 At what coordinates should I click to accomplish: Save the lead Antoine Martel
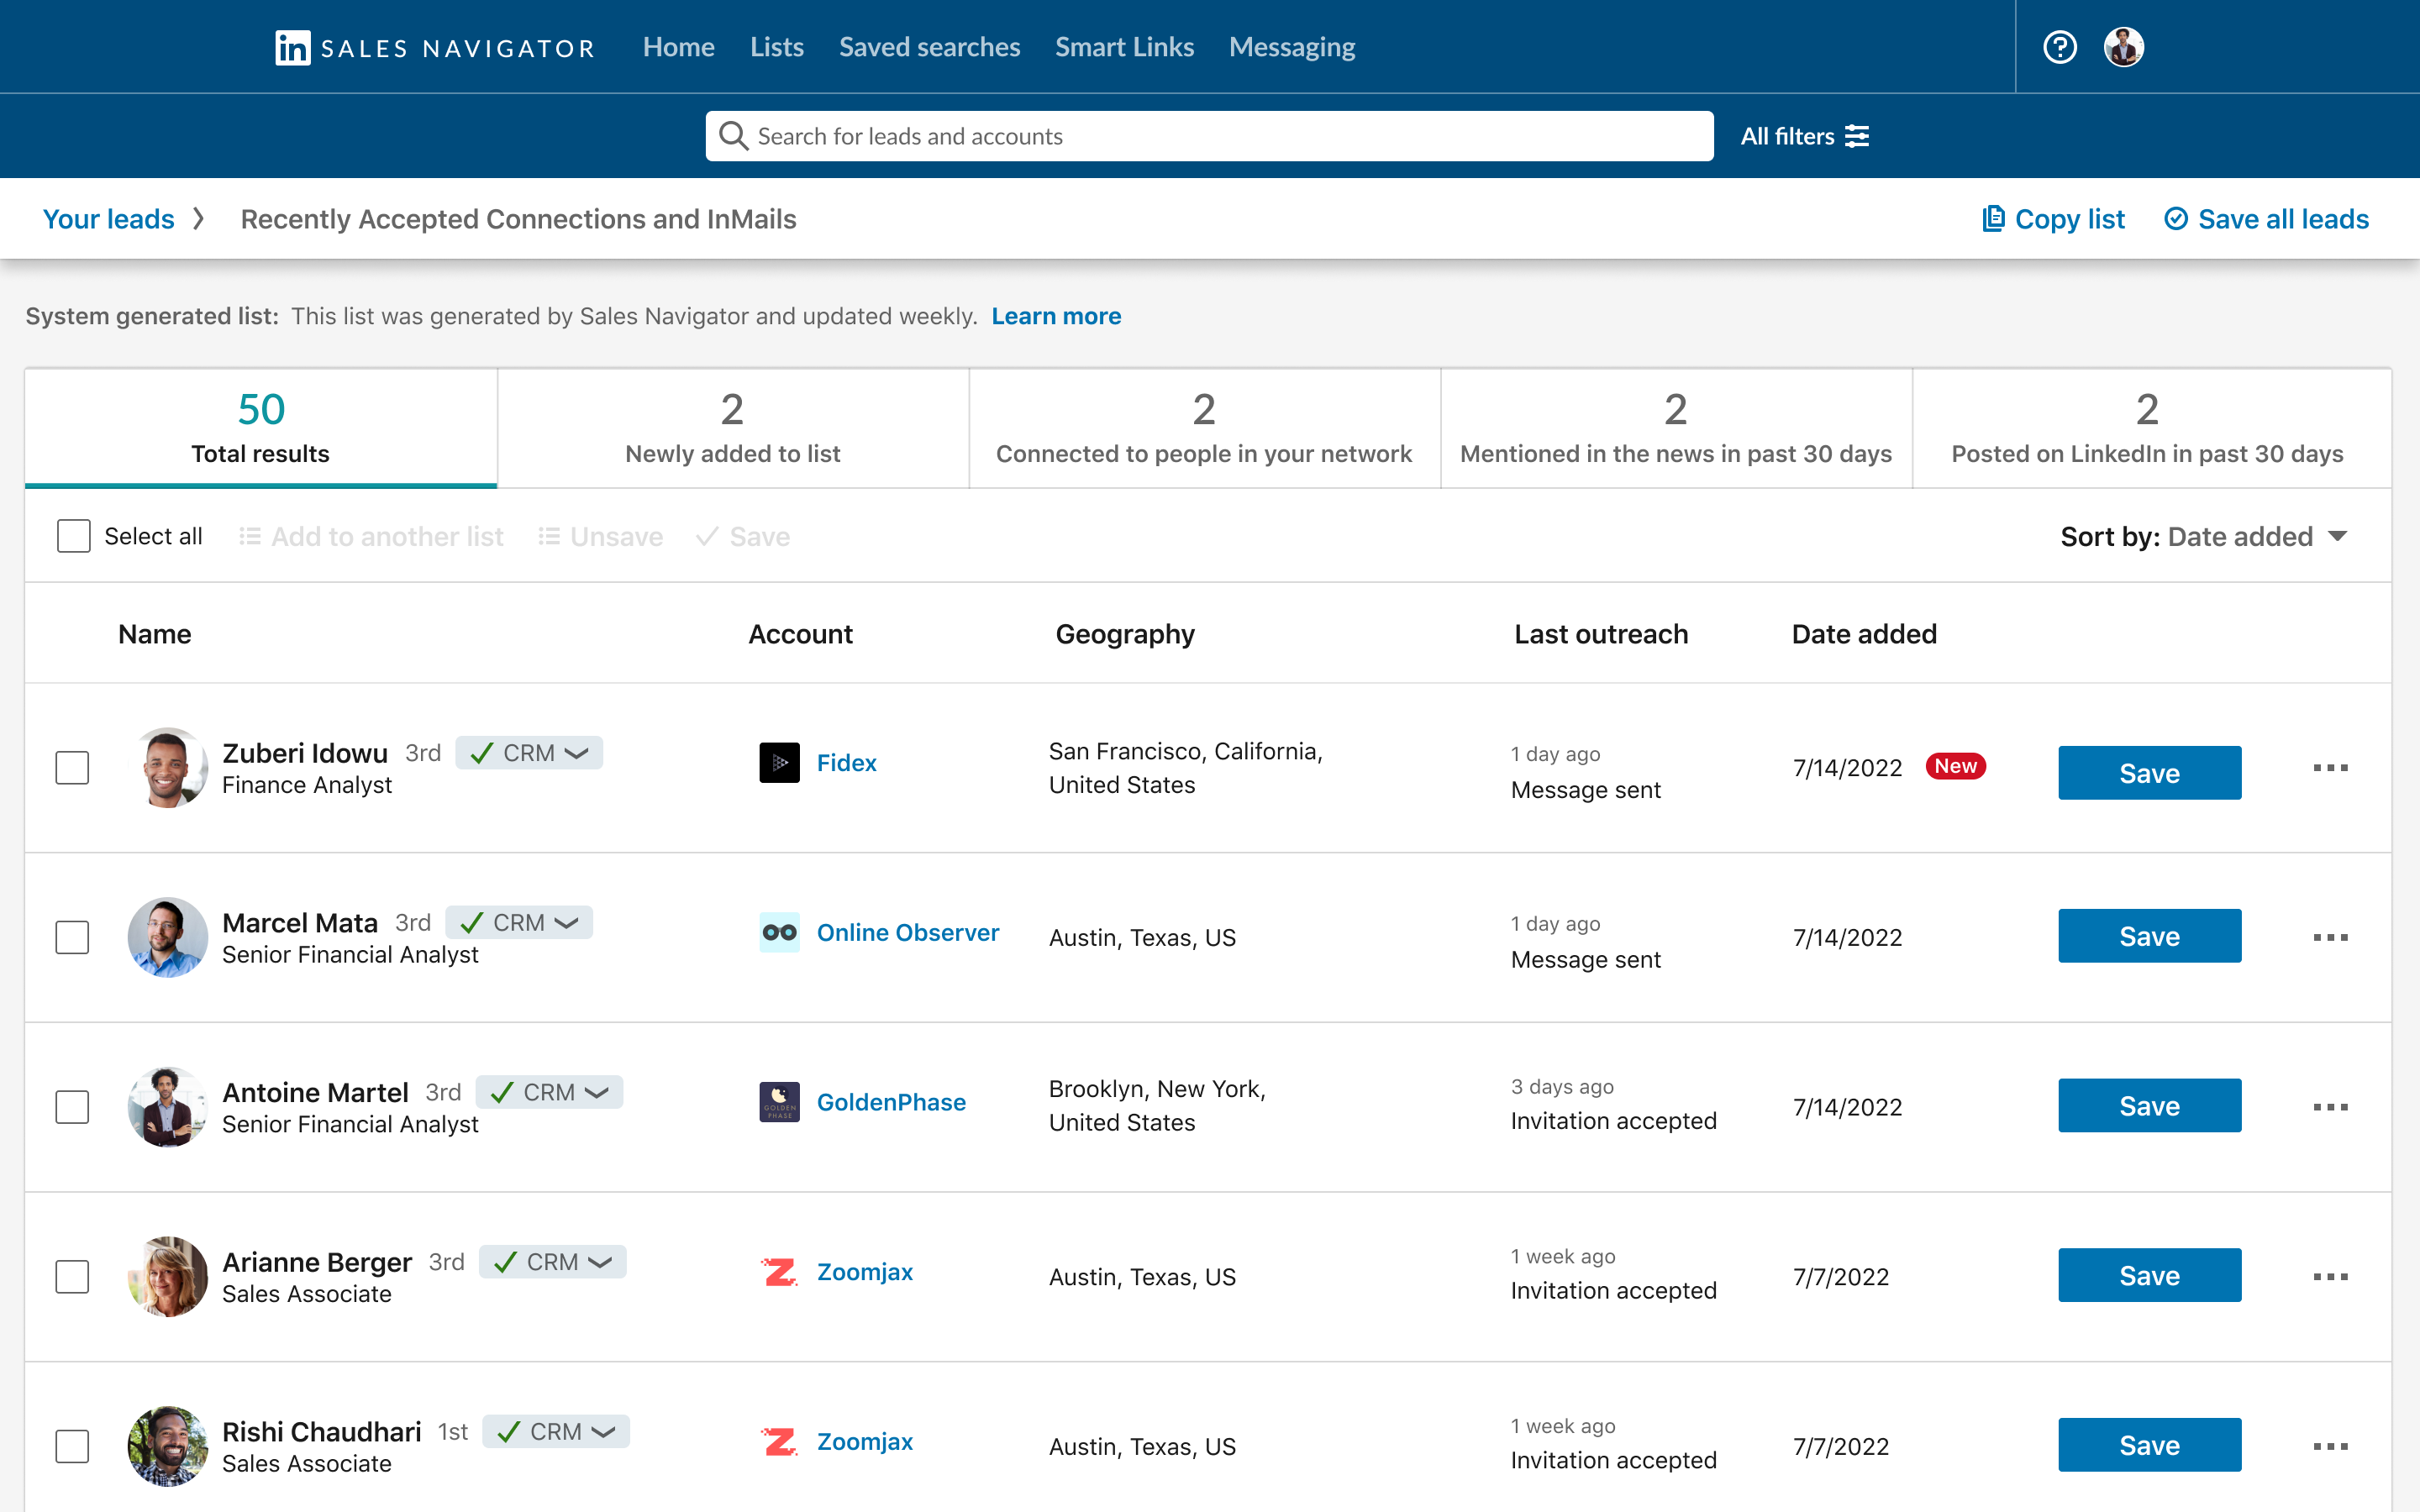(2149, 1105)
